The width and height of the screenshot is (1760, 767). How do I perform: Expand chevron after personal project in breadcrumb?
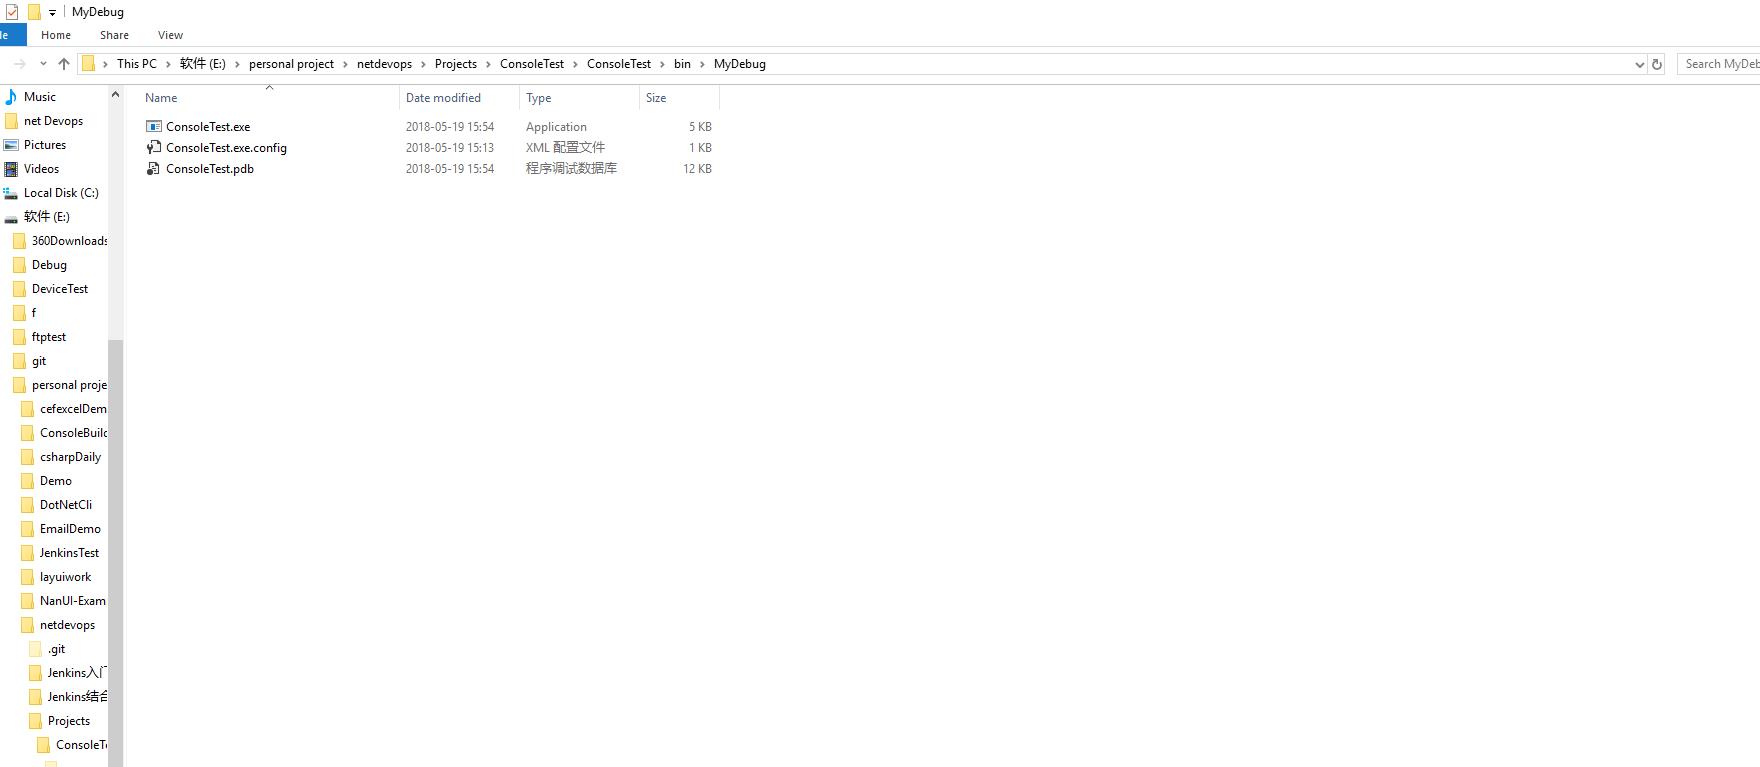pos(345,64)
